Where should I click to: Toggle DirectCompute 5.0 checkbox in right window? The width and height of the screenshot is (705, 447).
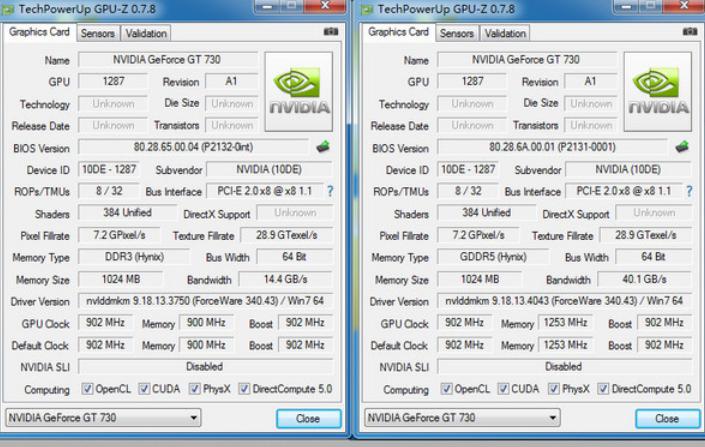(603, 389)
